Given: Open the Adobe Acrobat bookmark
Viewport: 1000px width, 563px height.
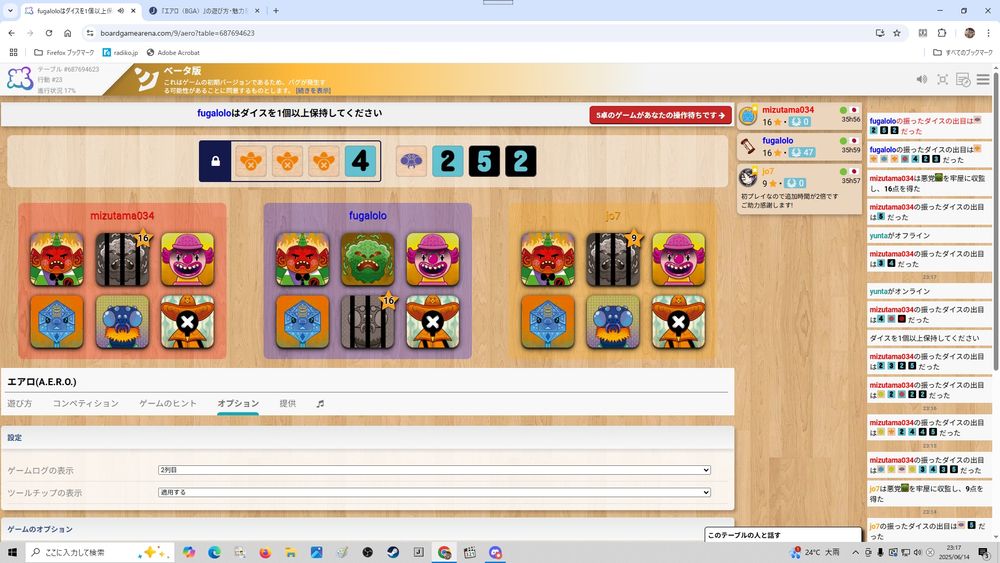Looking at the screenshot, I should click(173, 52).
